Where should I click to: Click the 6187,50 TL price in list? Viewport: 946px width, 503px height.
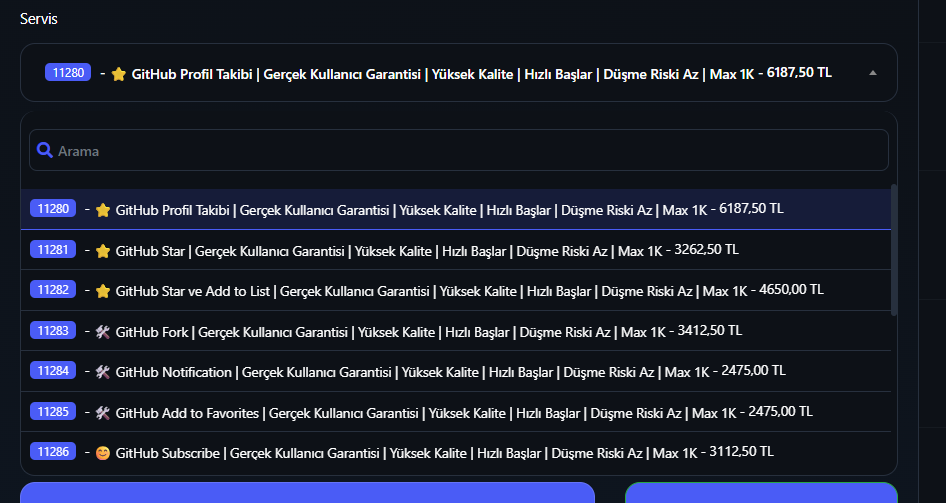(x=752, y=208)
